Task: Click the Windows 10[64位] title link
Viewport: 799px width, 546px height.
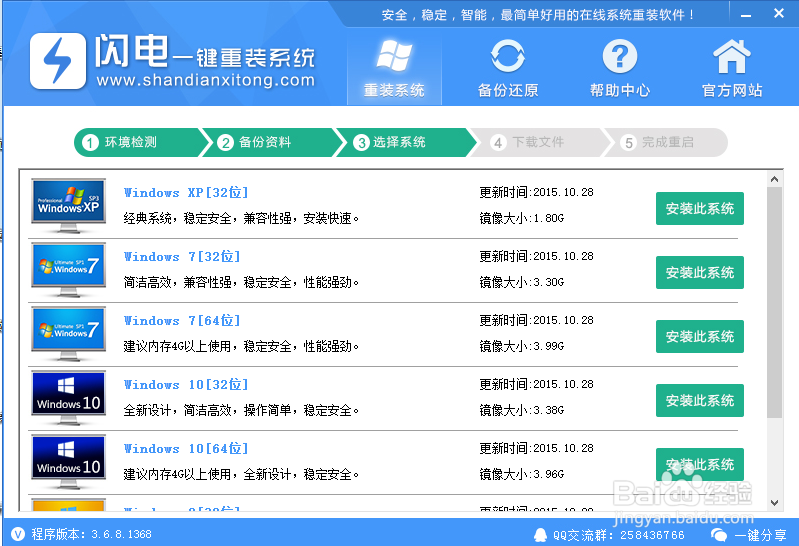Action: point(186,449)
